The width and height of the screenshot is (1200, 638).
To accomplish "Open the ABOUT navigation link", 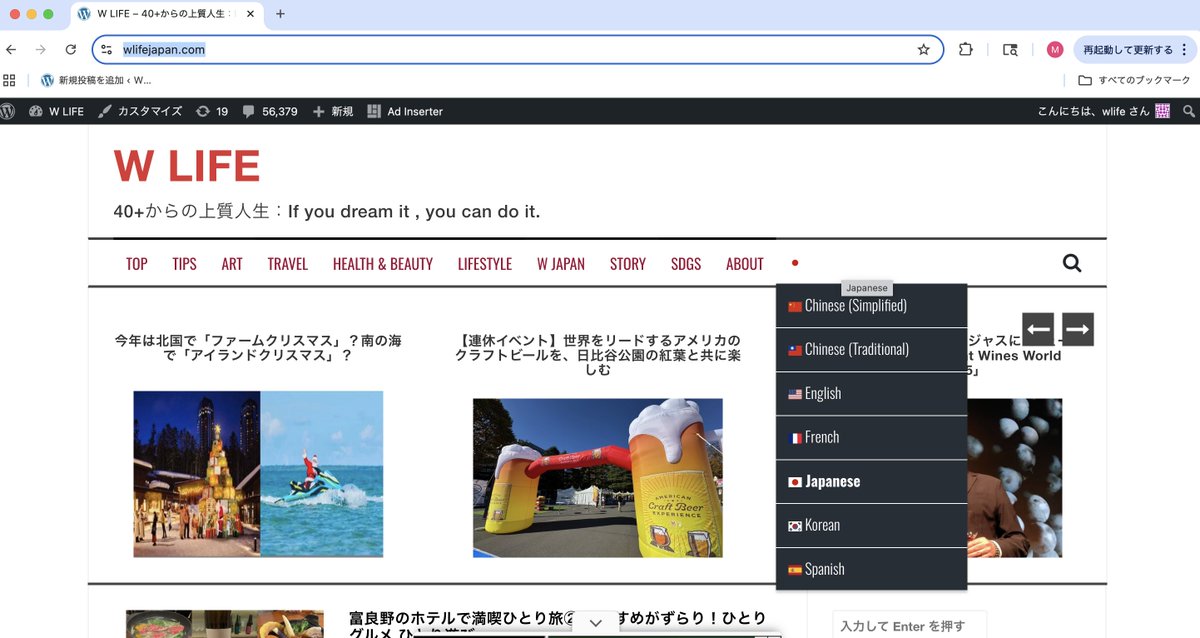I will click(745, 264).
